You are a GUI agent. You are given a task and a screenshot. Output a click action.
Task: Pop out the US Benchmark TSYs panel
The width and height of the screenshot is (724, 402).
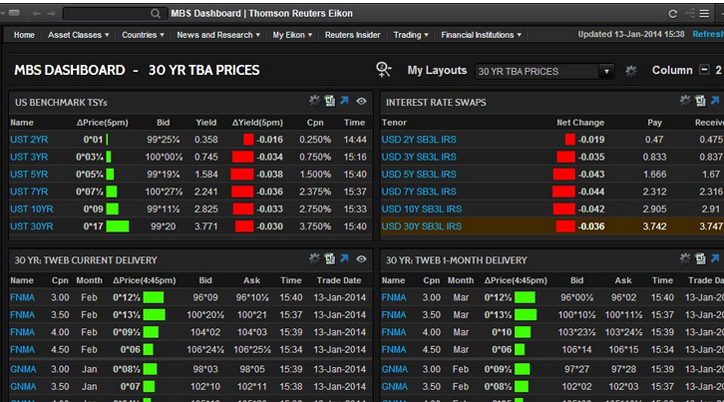344,101
